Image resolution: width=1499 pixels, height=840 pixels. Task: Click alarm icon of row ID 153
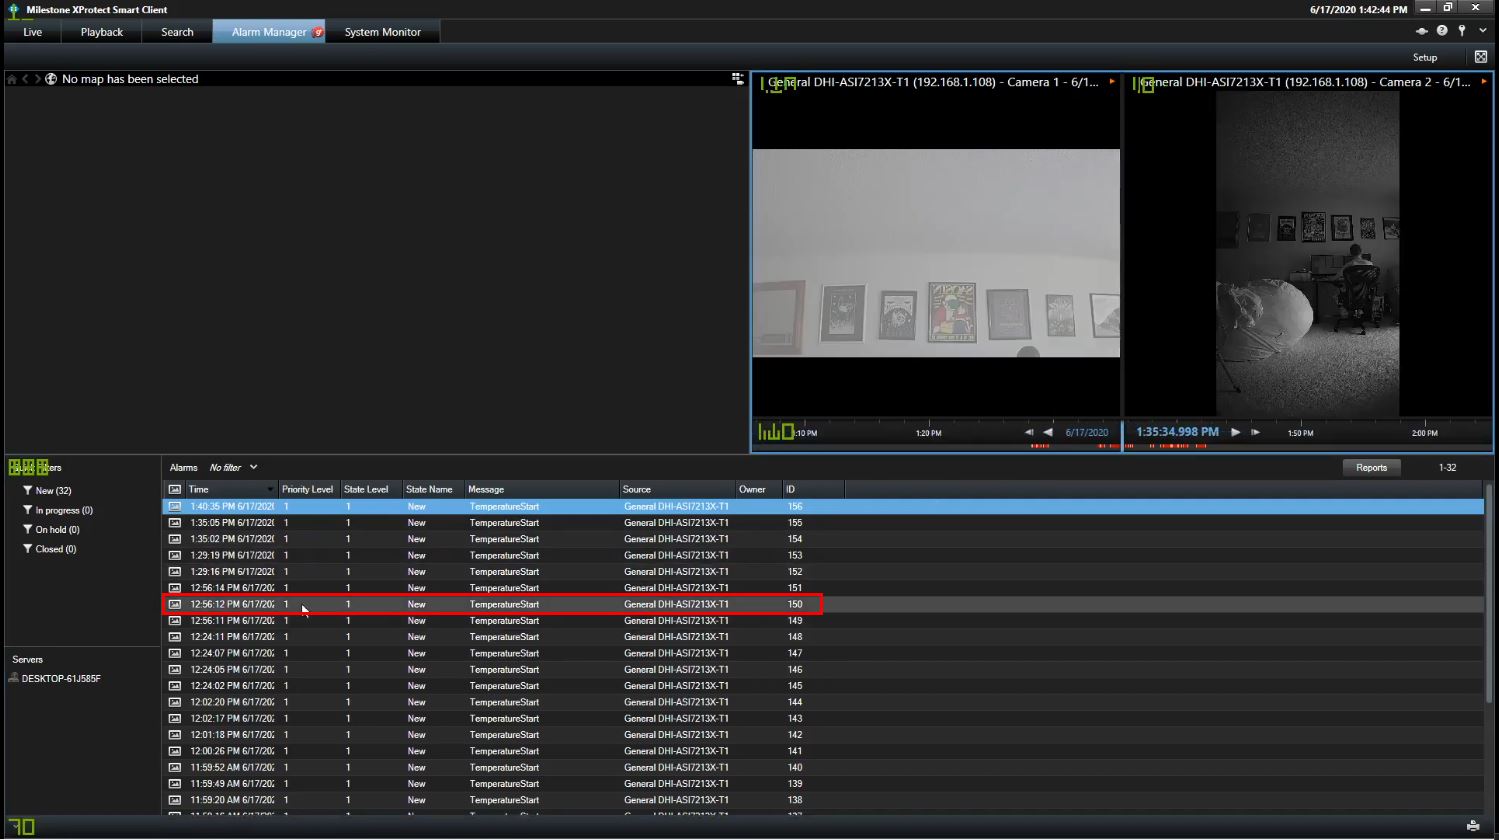tap(175, 555)
